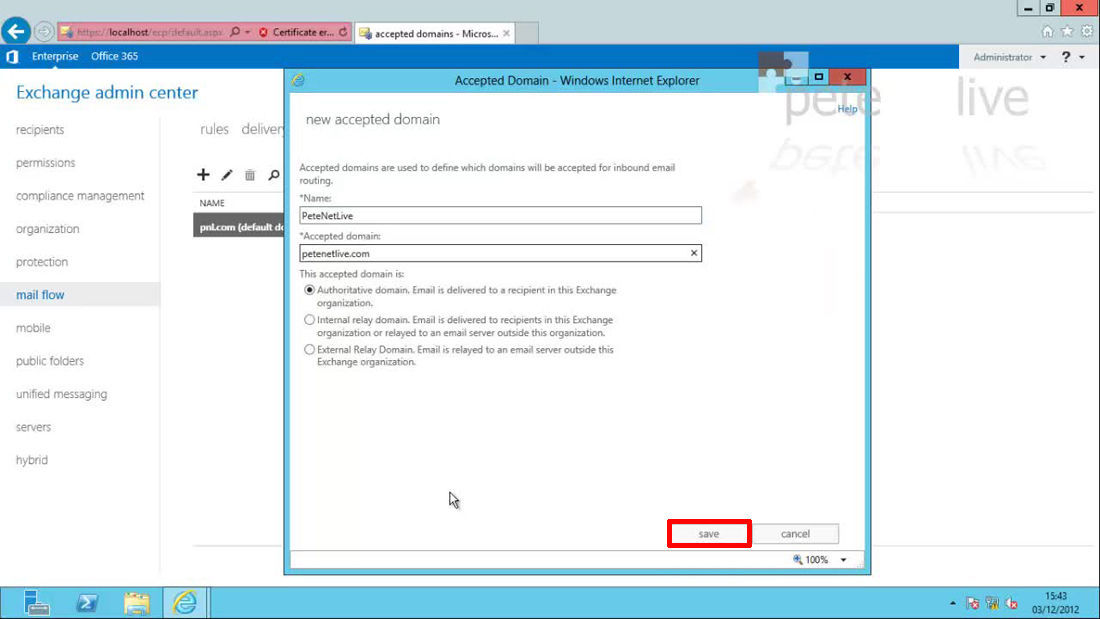Image resolution: width=1100 pixels, height=619 pixels.
Task: Go to compliance management section
Action: click(x=80, y=196)
